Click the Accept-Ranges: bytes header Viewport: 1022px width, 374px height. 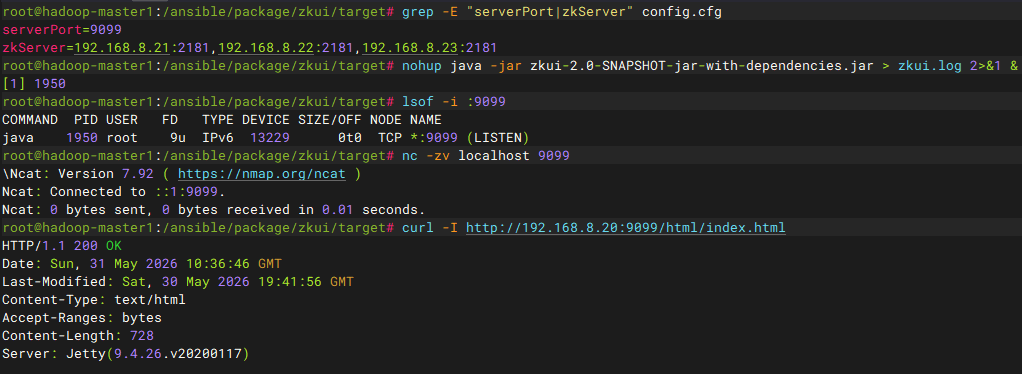point(81,318)
